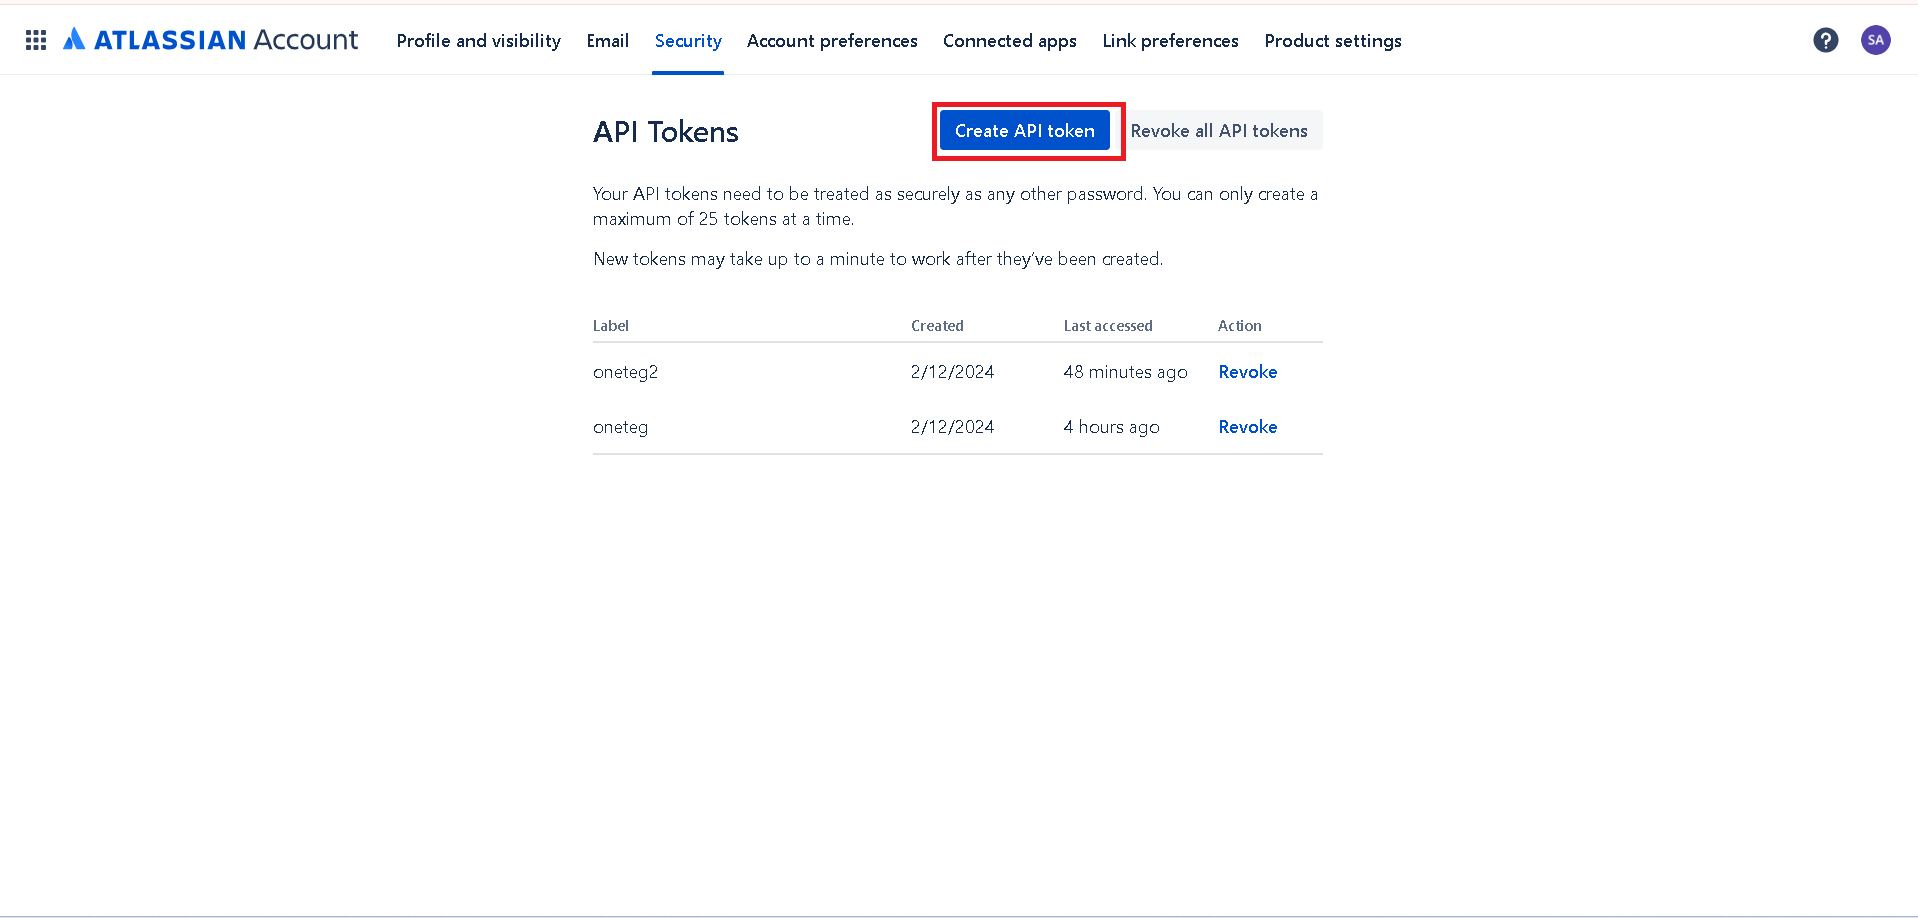Click the Label column header
1918x918 pixels.
610,325
